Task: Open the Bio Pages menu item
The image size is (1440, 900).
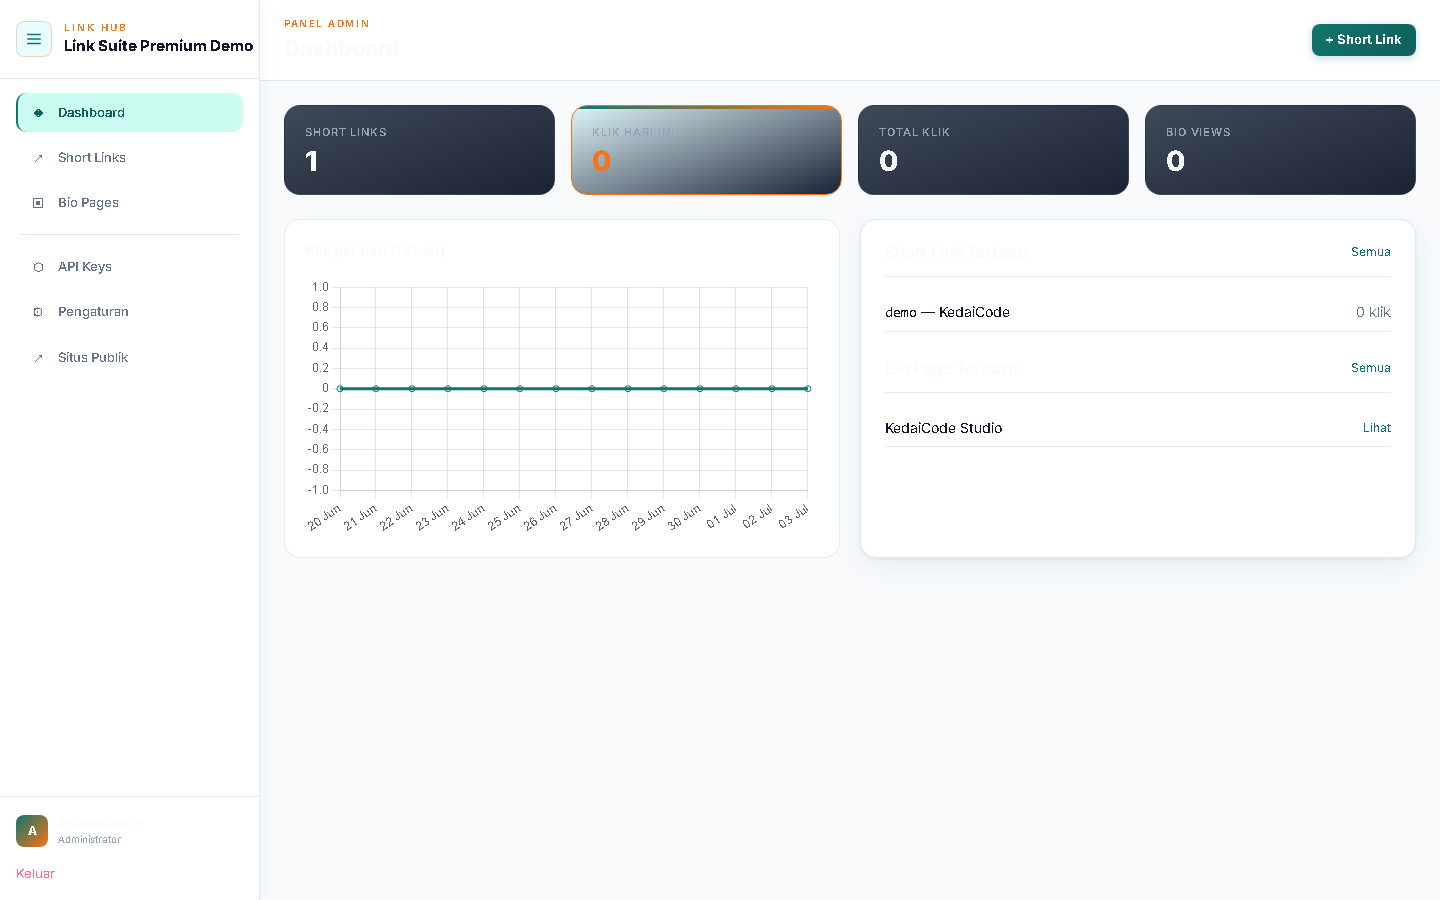Action: click(130, 203)
